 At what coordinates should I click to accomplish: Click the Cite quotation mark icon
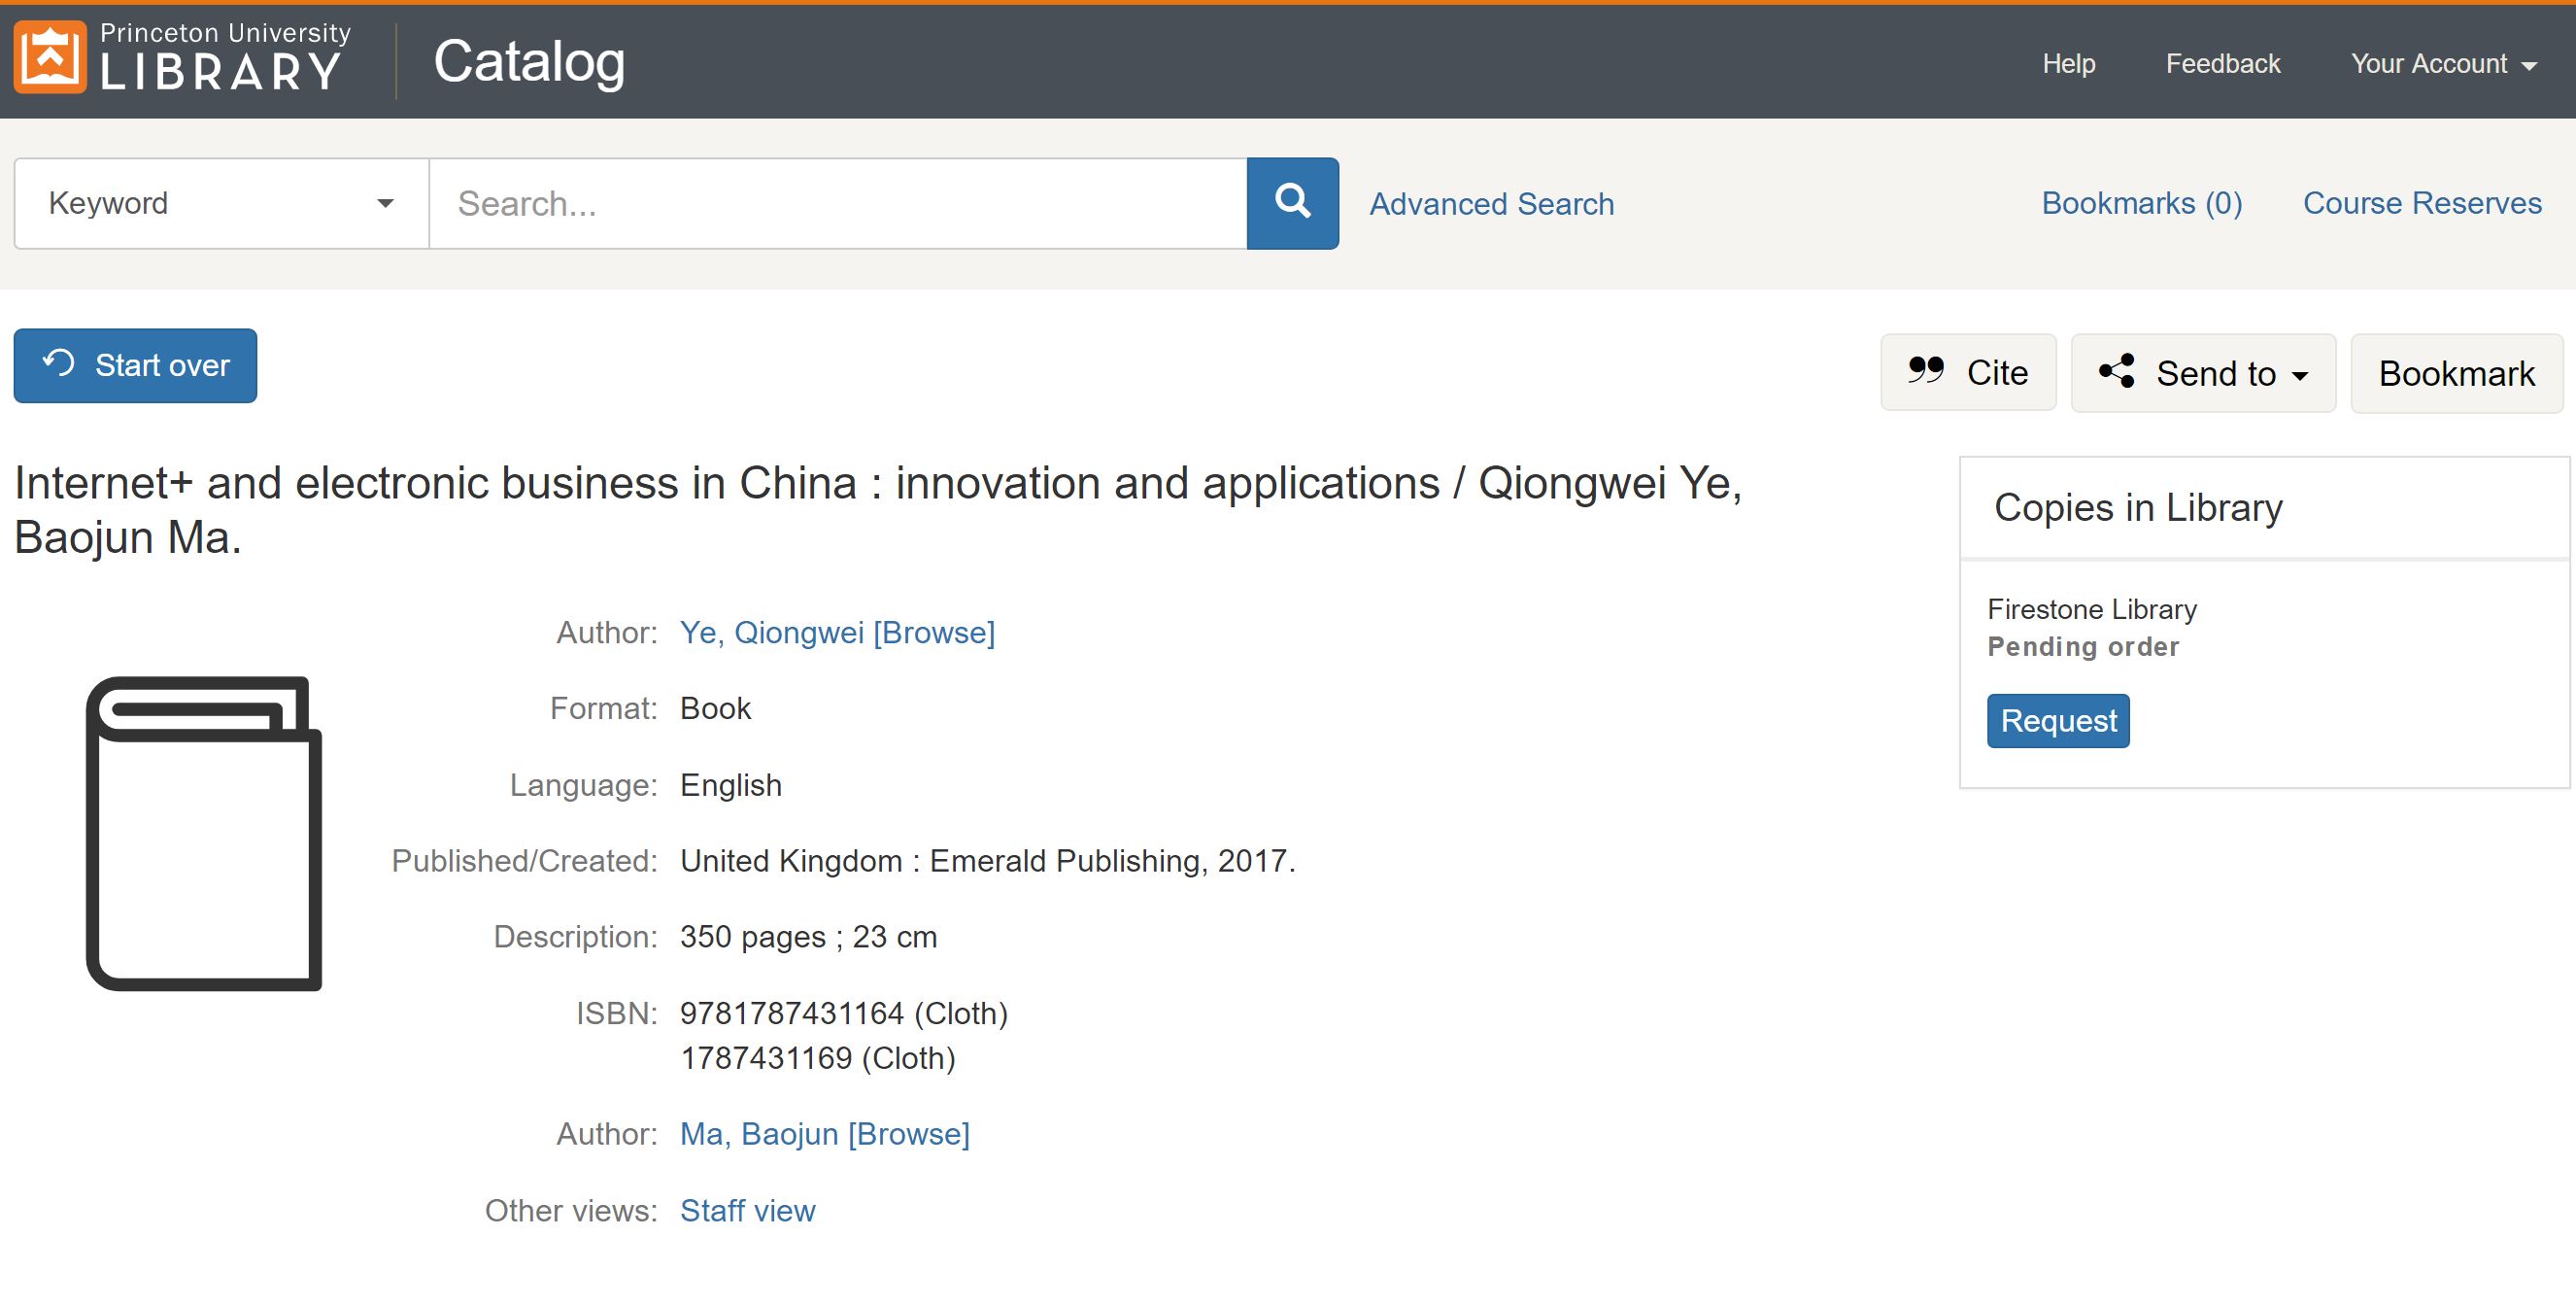[x=1925, y=371]
